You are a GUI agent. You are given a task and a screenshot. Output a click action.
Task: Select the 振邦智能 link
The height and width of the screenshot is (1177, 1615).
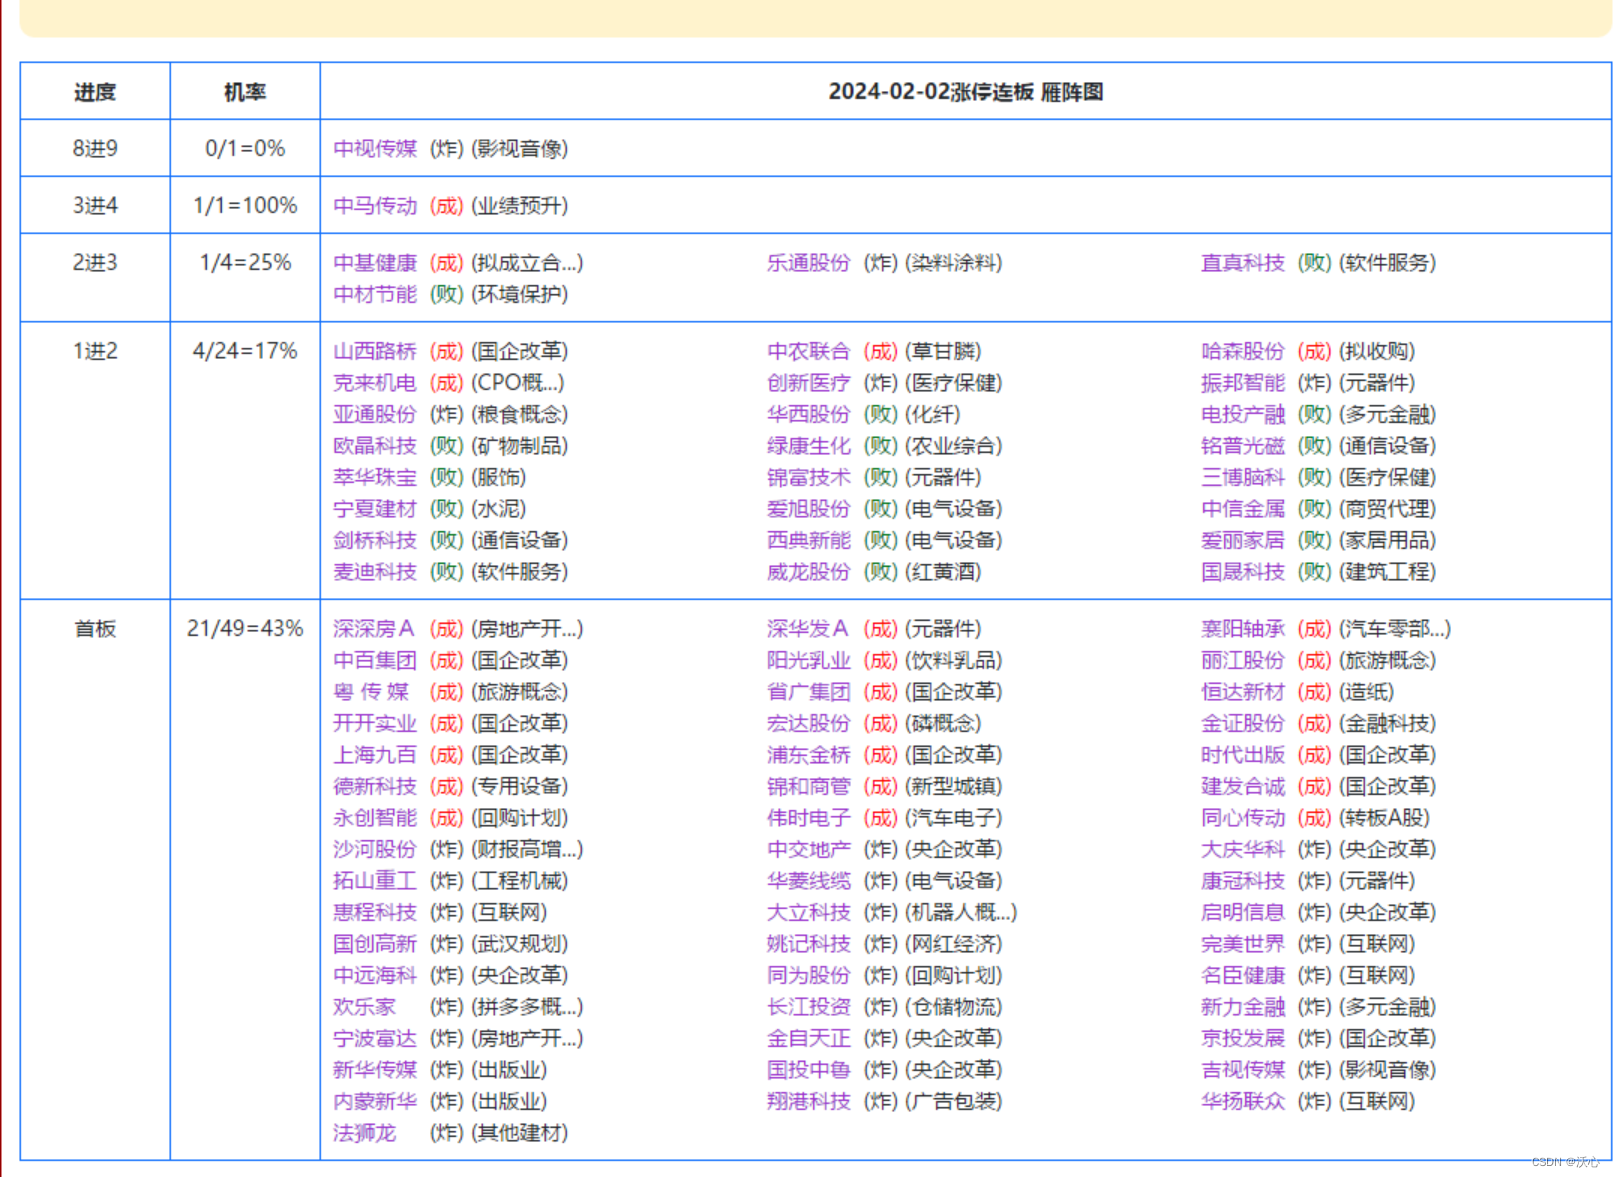pyautogui.click(x=1243, y=383)
